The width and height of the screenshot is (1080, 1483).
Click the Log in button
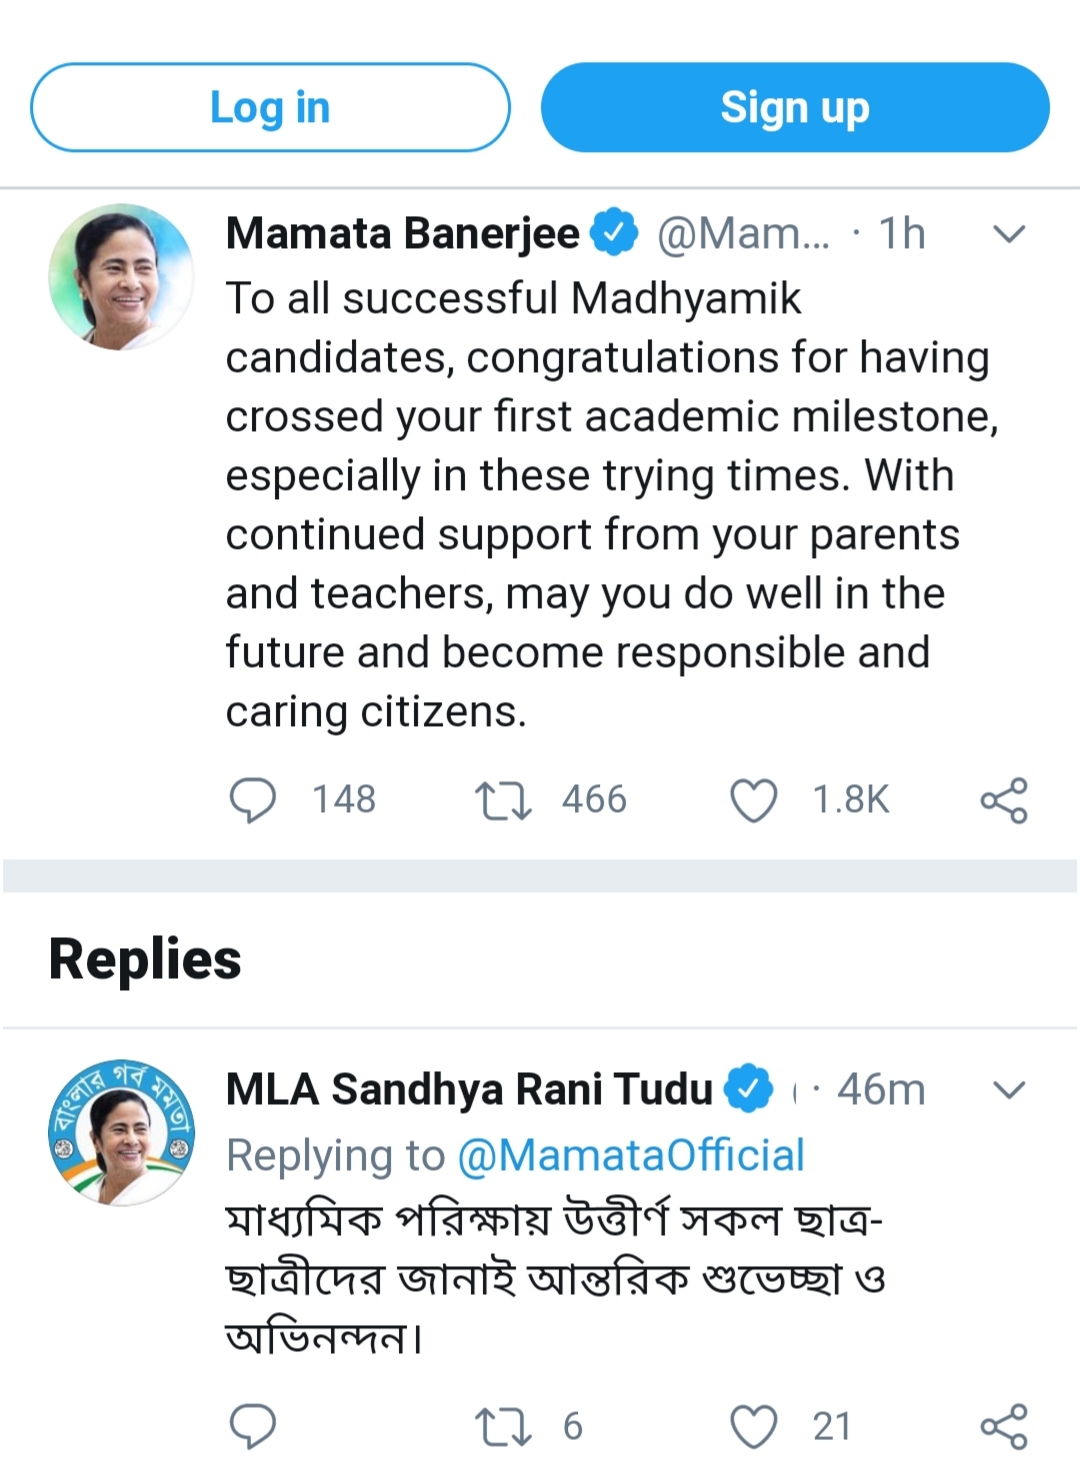tap(270, 108)
